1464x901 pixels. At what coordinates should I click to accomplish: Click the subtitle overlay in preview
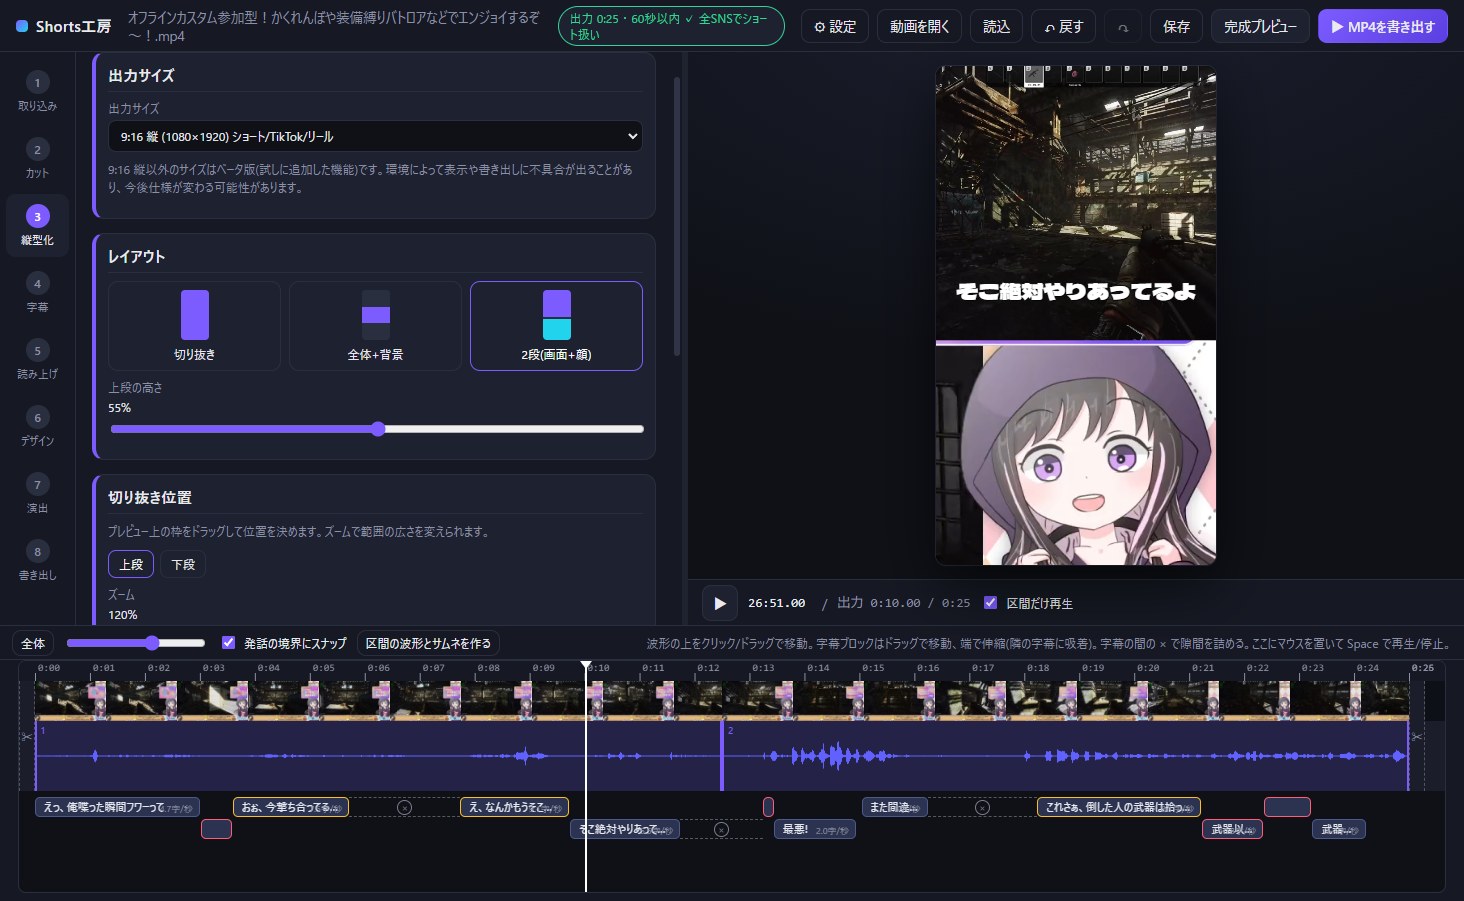1075,291
